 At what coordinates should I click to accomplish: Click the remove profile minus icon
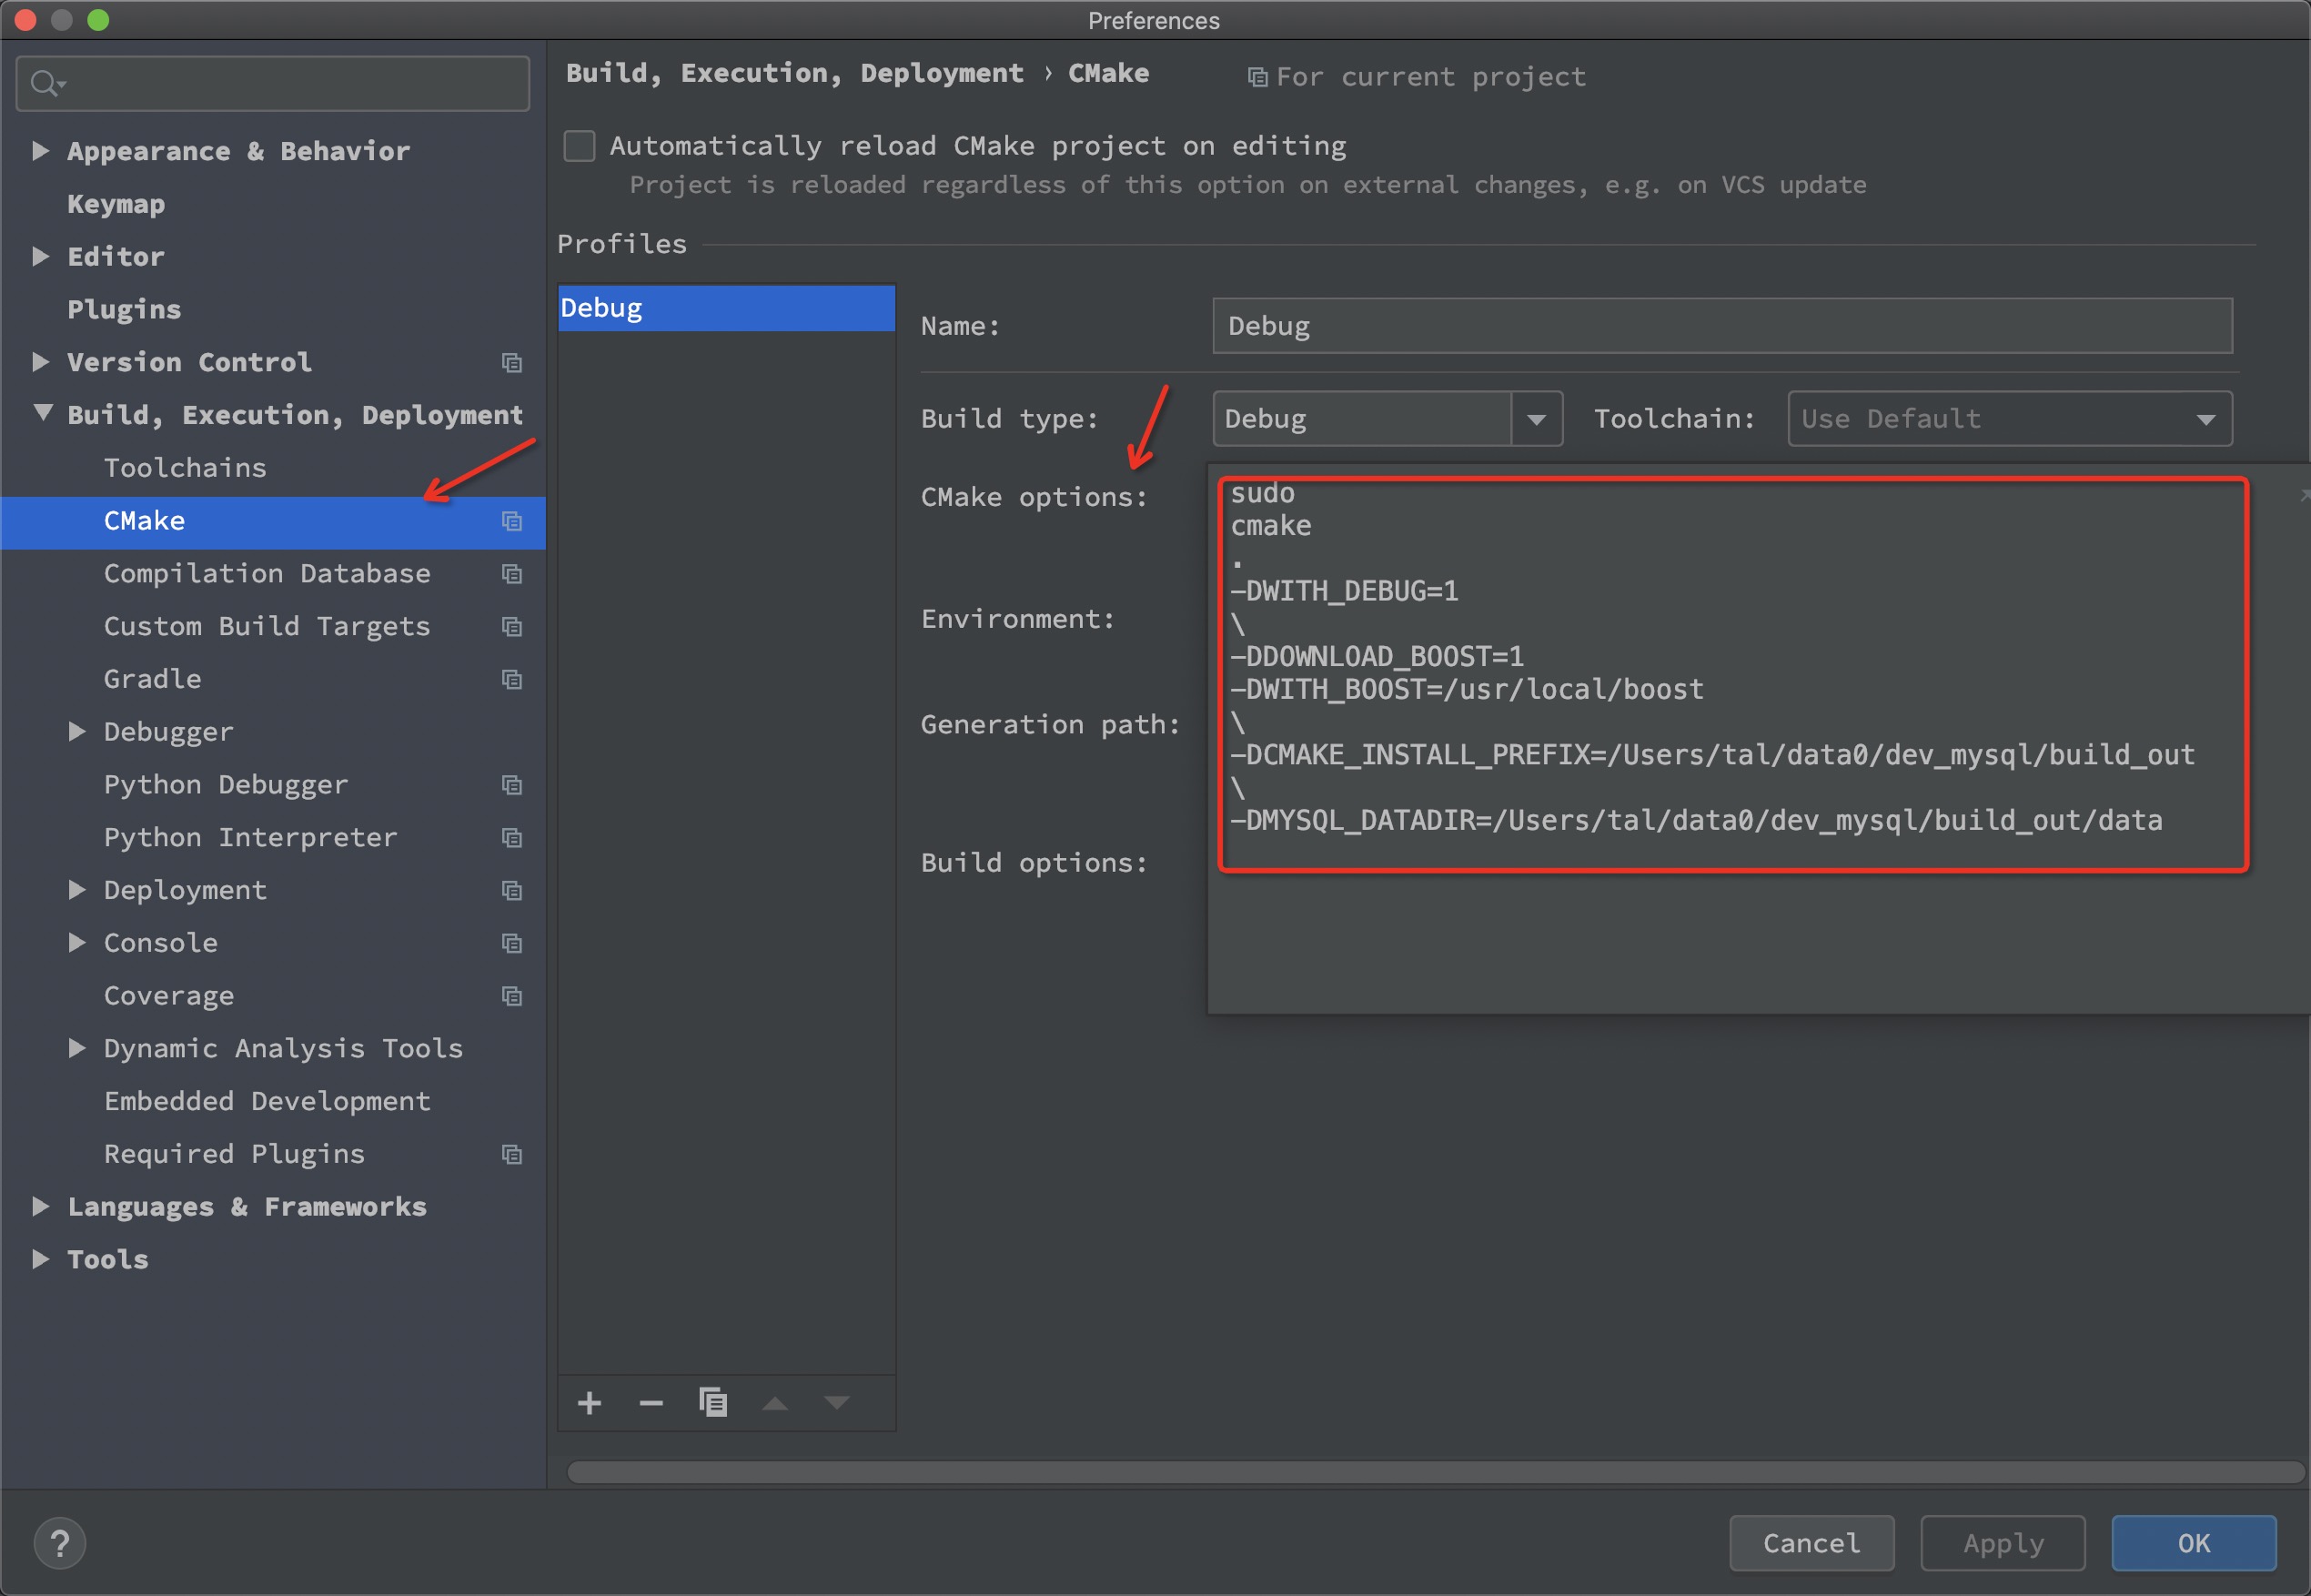[x=651, y=1403]
